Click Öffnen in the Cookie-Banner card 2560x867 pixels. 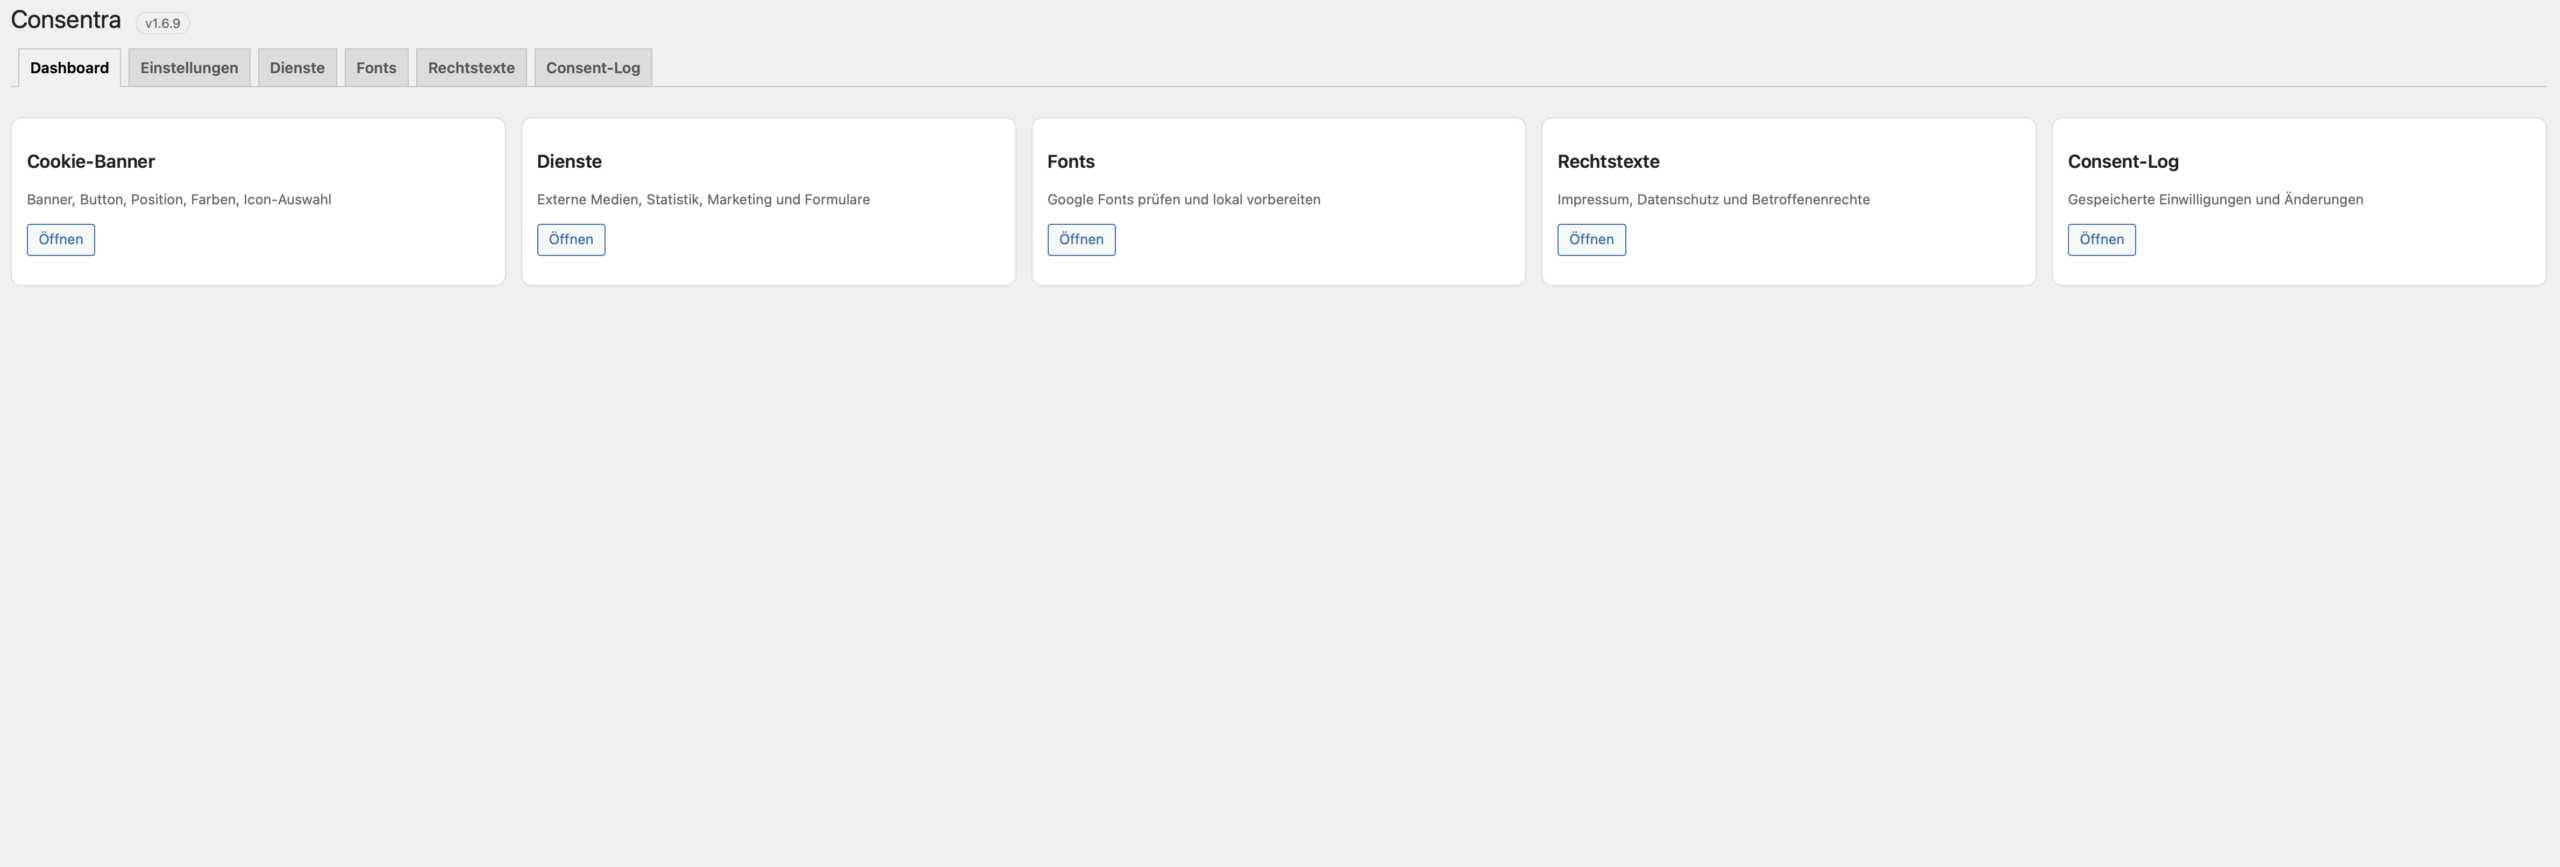coord(61,240)
